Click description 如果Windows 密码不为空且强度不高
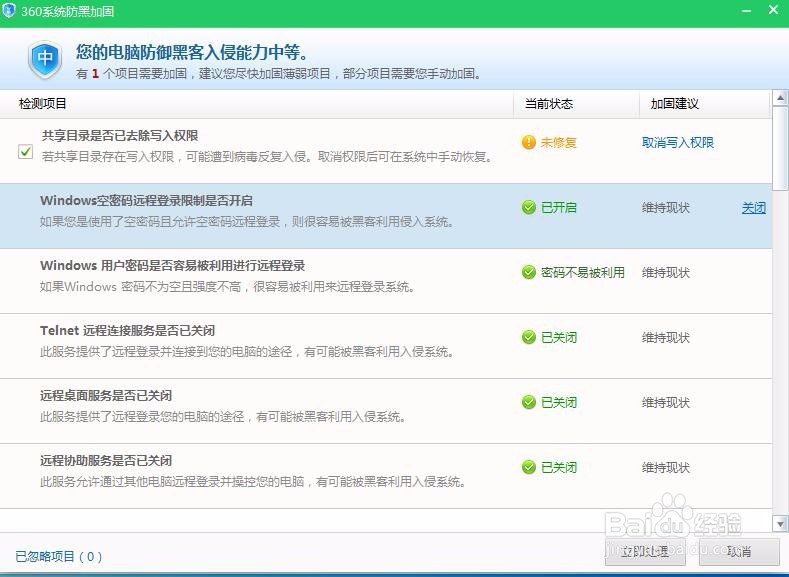This screenshot has height=577, width=789. click(x=227, y=287)
